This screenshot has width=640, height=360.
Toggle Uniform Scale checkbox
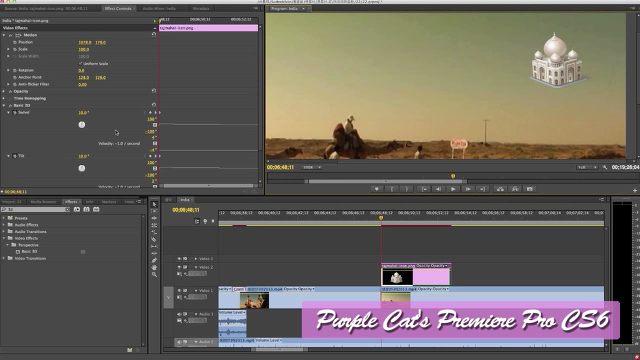tap(80, 63)
